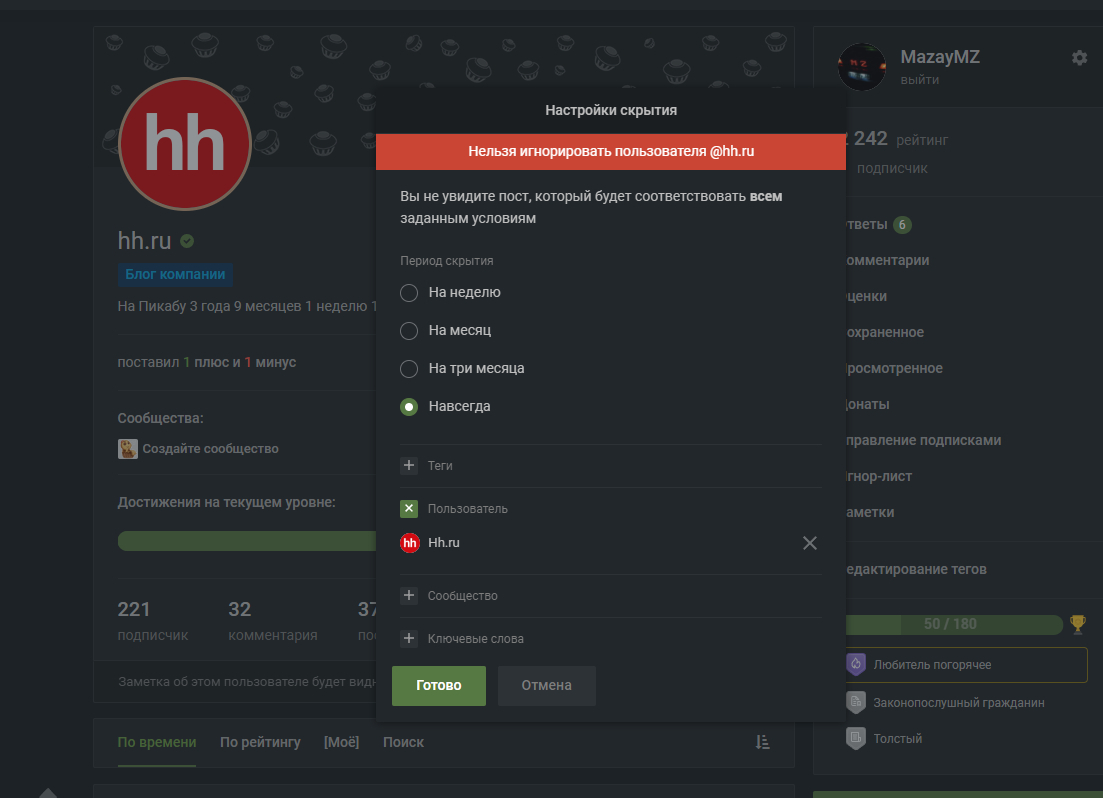The image size is (1103, 798).
Task: Click community avatar icon beside Создайте сообщество
Action: point(128,448)
